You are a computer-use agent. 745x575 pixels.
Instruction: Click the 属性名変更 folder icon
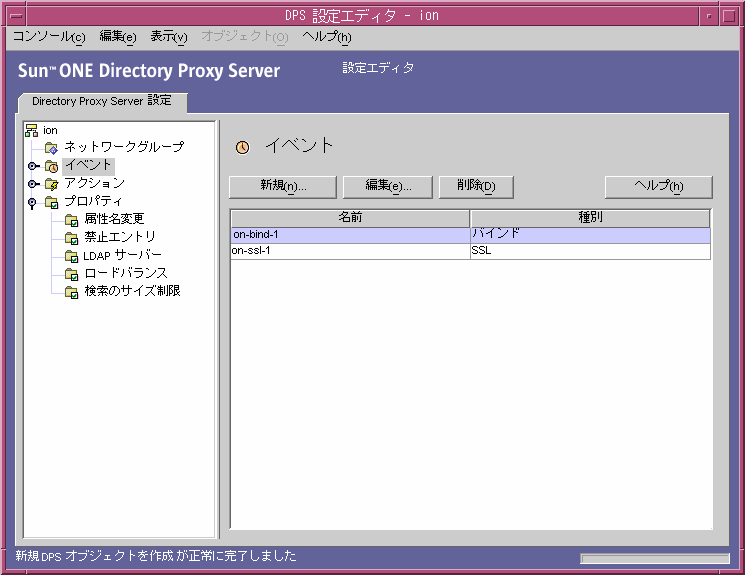71,220
